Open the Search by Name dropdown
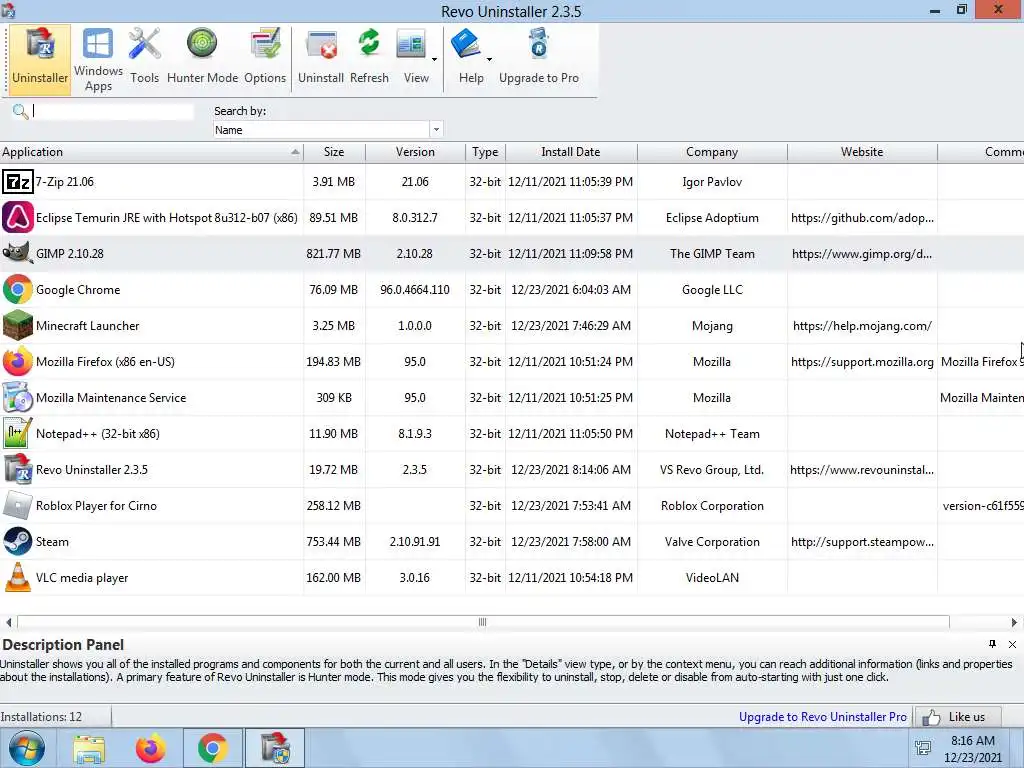The height and width of the screenshot is (768, 1024). (436, 129)
